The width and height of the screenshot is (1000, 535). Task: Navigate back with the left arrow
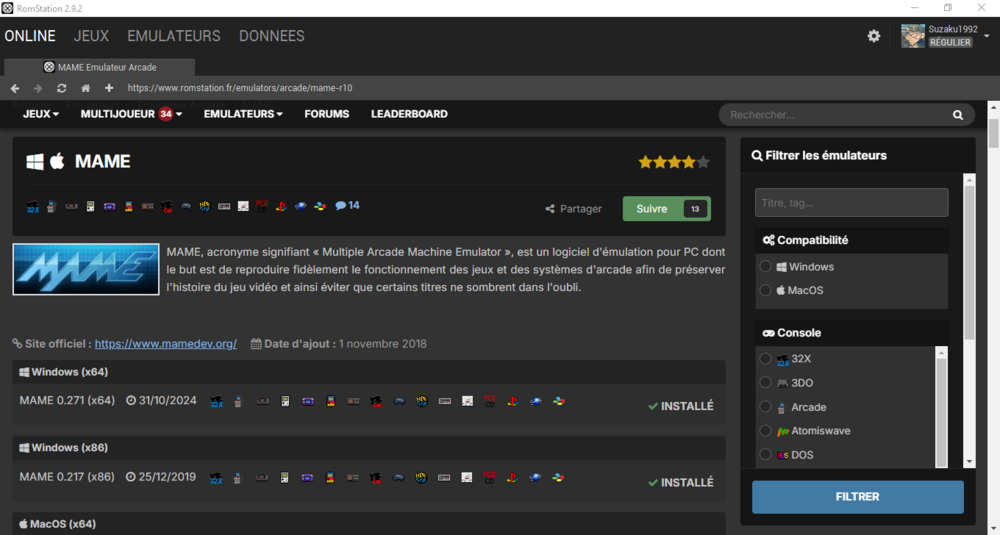pos(15,88)
